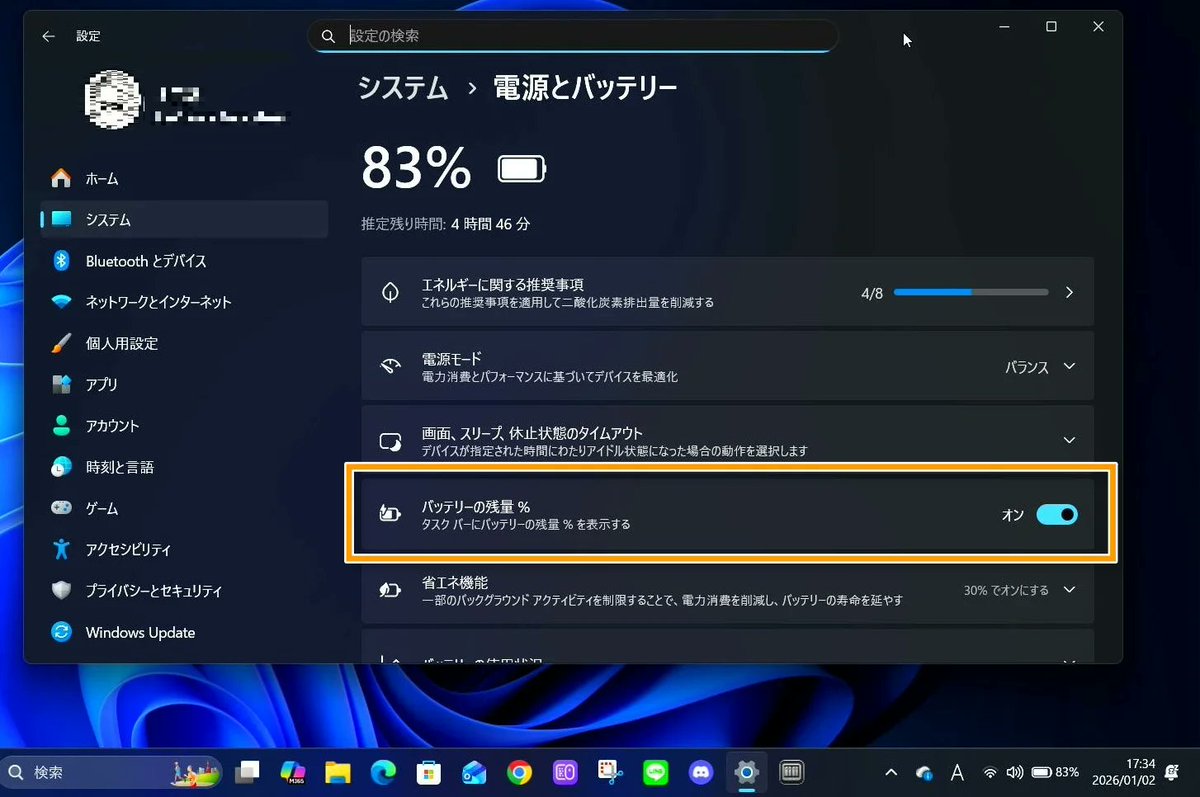Click the volume speaker tray icon
This screenshot has height=797, width=1200.
click(1014, 772)
